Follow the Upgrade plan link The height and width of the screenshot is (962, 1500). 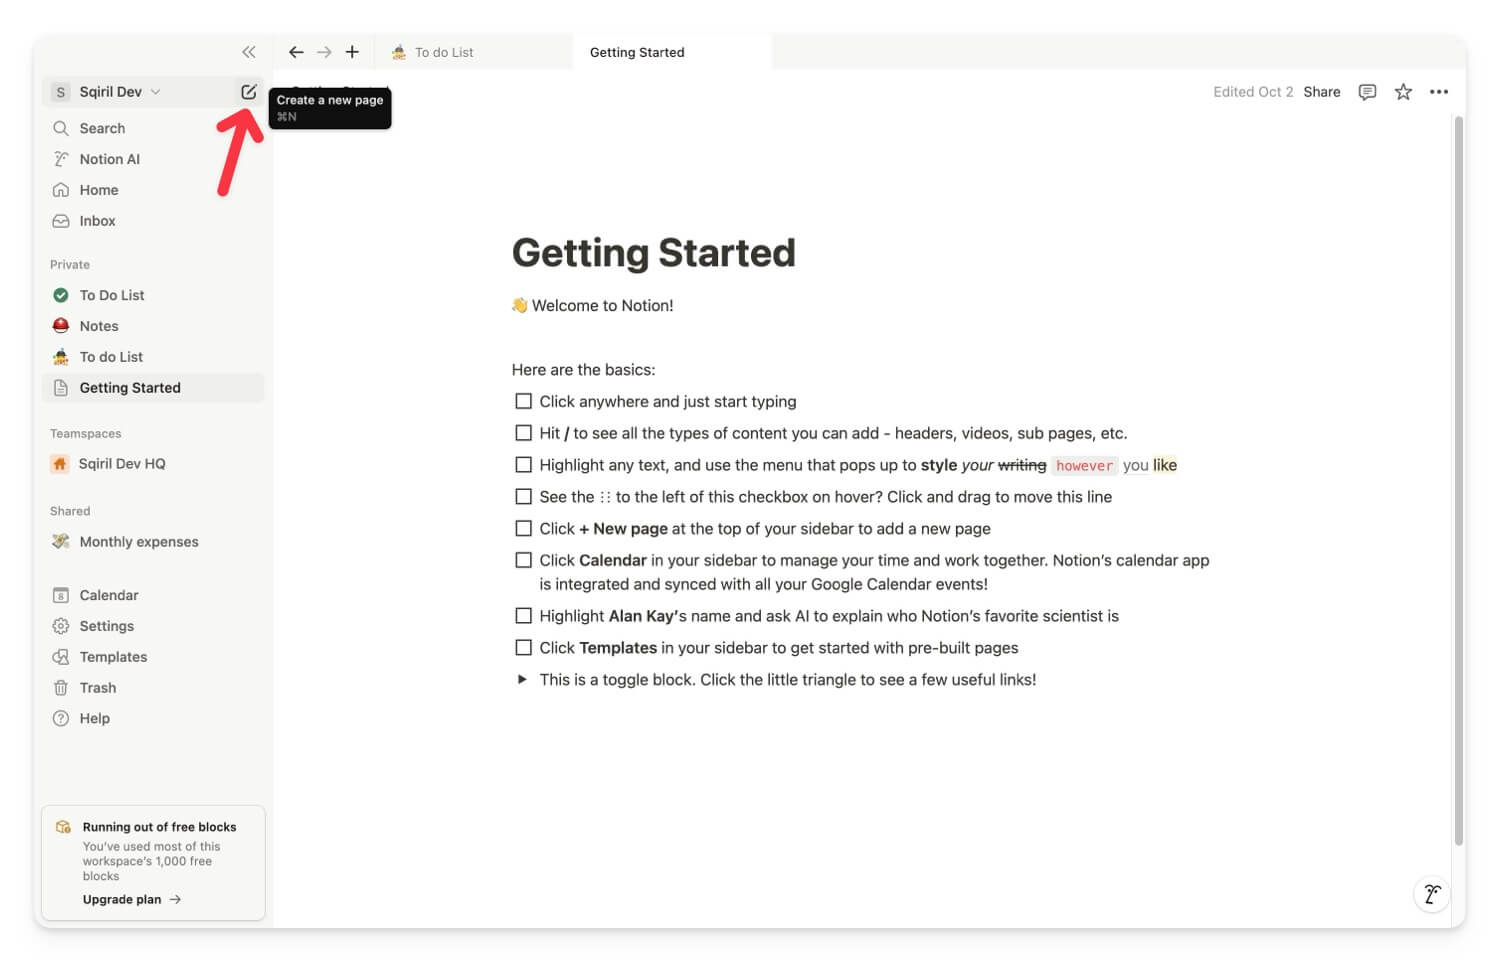coord(131,899)
